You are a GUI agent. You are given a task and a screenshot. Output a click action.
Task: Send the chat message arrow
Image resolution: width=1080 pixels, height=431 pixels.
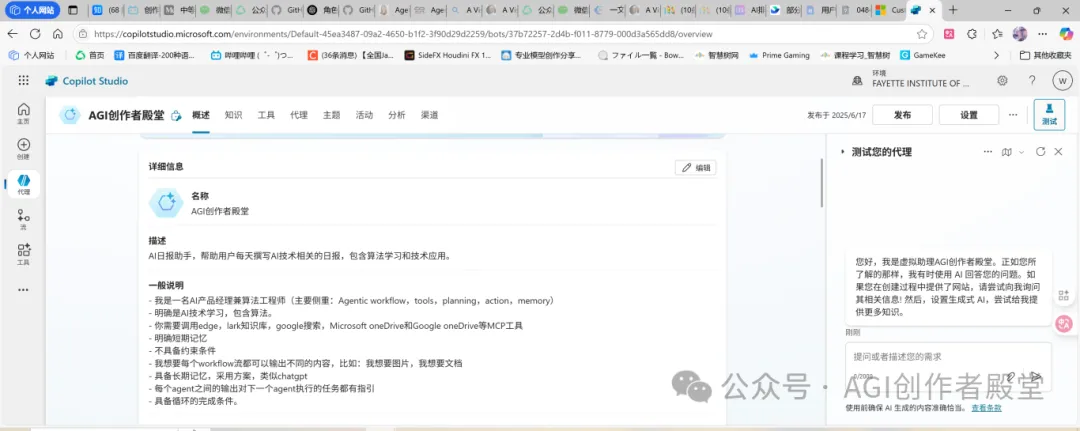coord(1035,377)
